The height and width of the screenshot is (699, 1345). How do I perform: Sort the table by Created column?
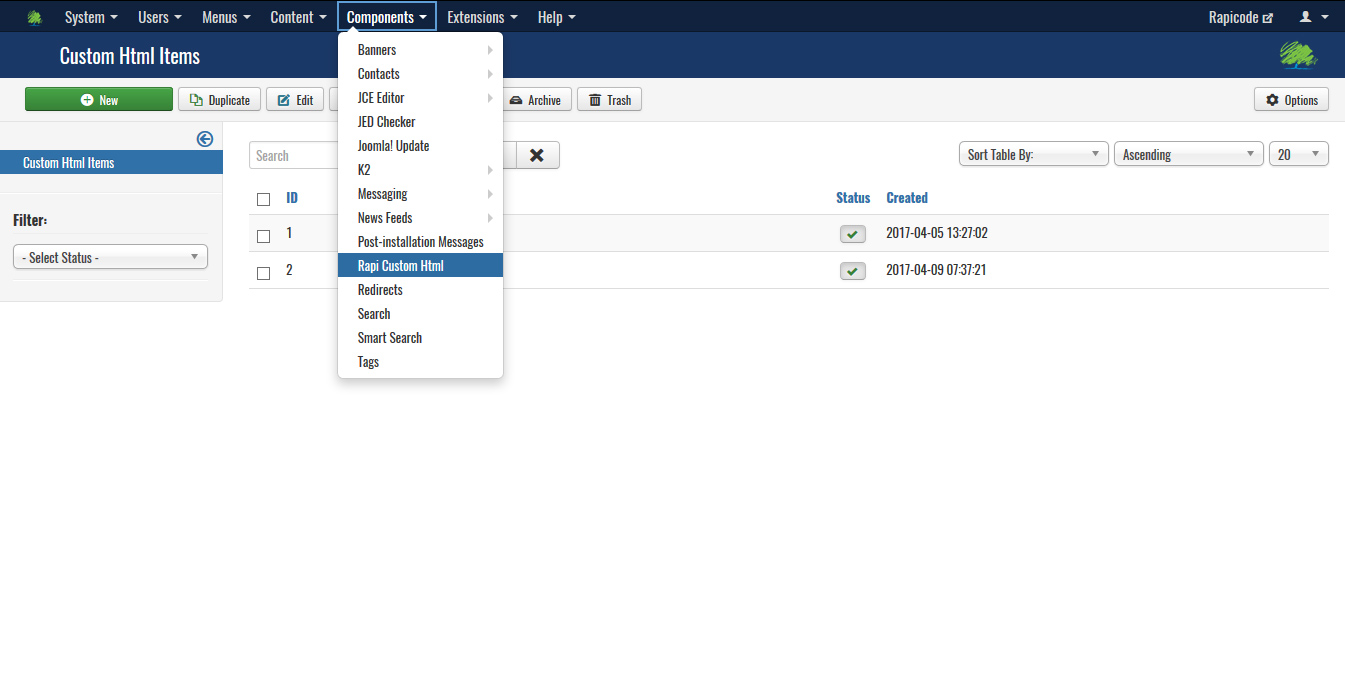[x=907, y=198]
